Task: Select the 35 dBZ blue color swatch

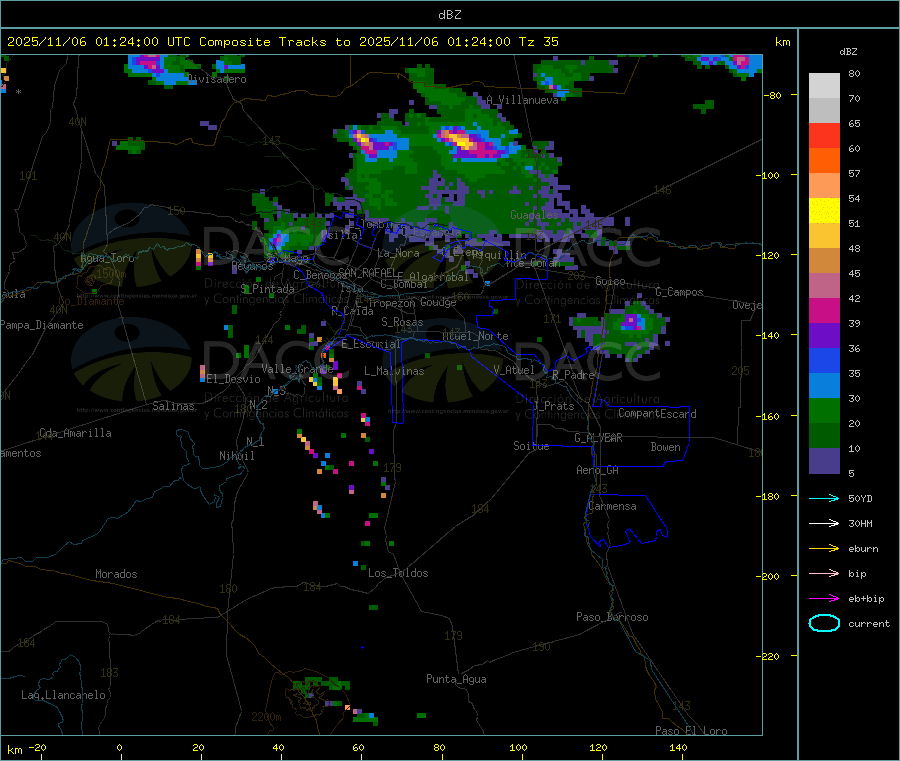Action: [x=824, y=360]
